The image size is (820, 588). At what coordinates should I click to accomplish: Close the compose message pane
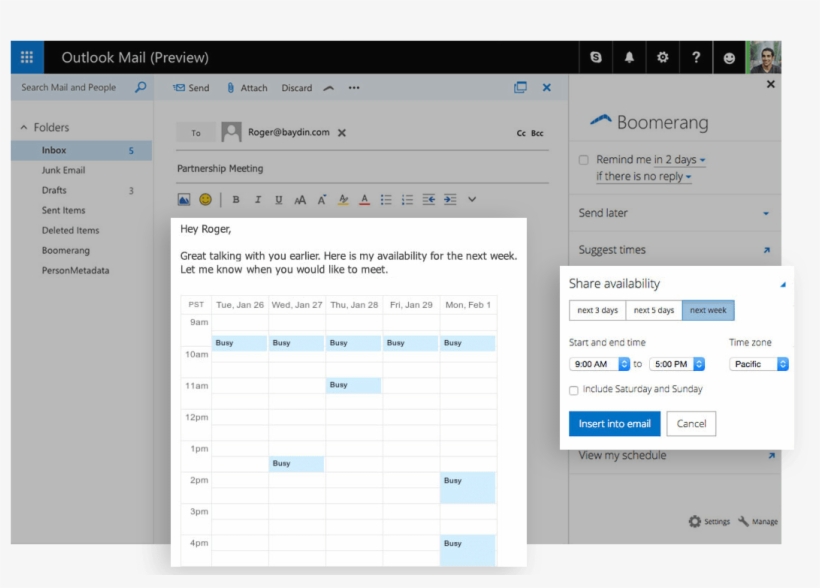click(546, 87)
